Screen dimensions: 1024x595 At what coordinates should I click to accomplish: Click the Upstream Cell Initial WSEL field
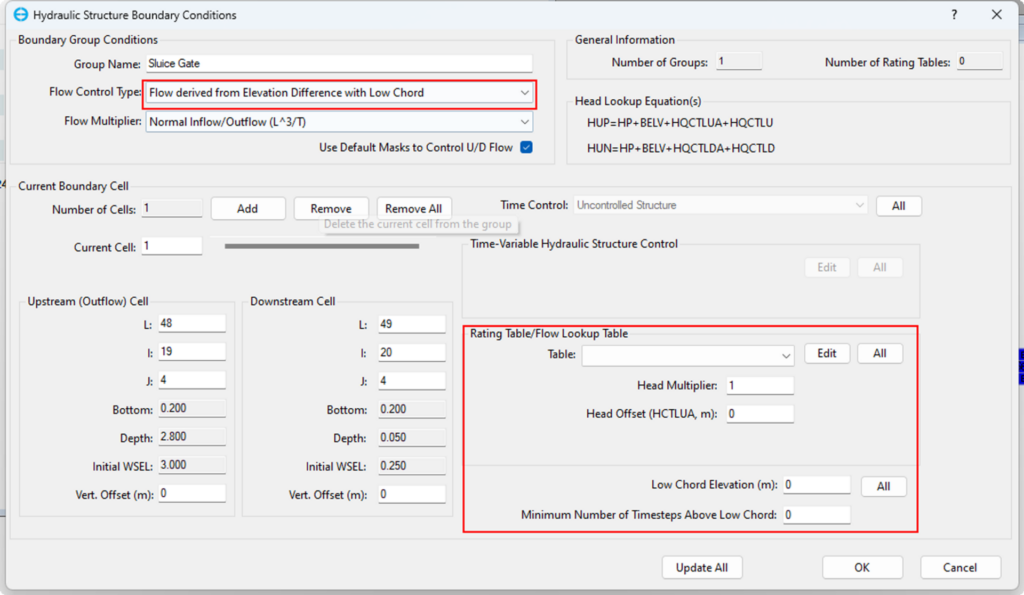pos(192,465)
